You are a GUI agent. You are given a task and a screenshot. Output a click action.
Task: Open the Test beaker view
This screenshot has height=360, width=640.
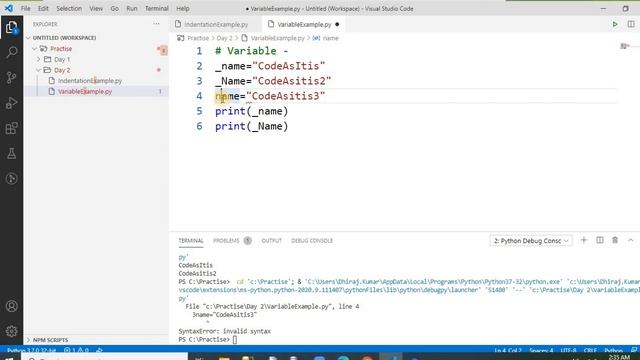pyautogui.click(x=11, y=153)
